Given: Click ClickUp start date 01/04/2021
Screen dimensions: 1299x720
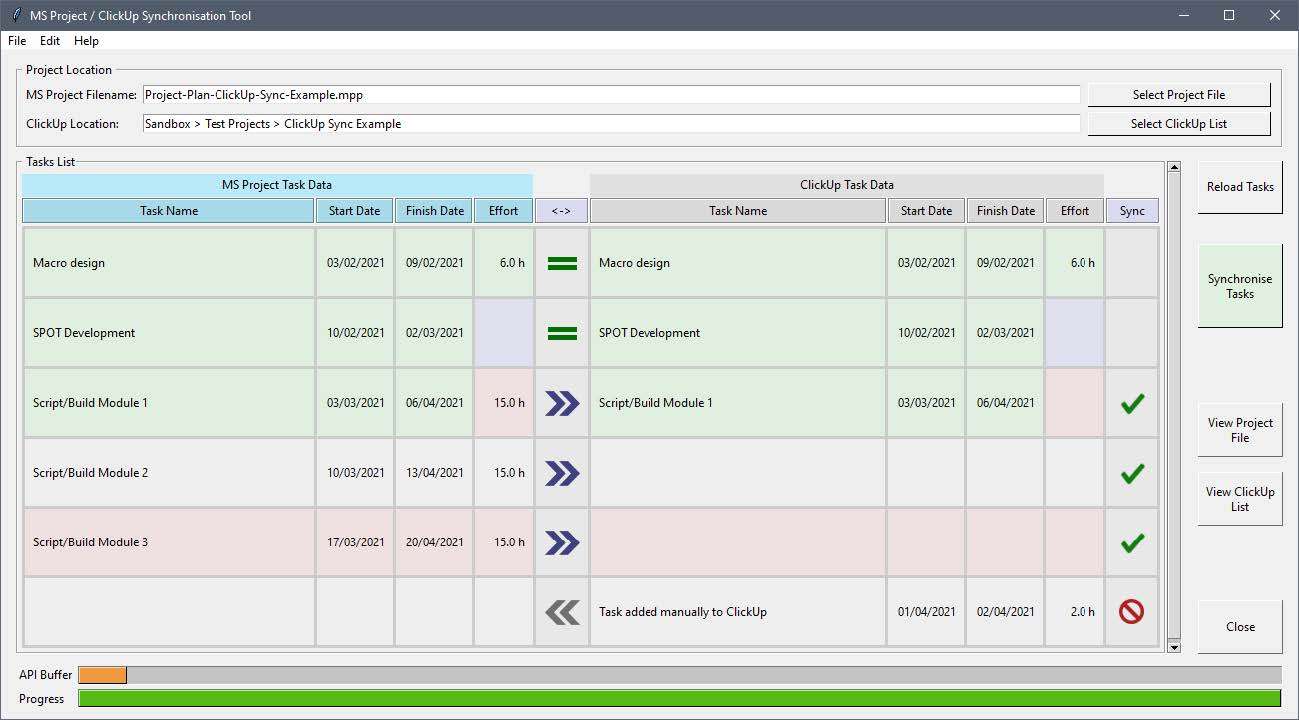Looking at the screenshot, I should 926,612.
